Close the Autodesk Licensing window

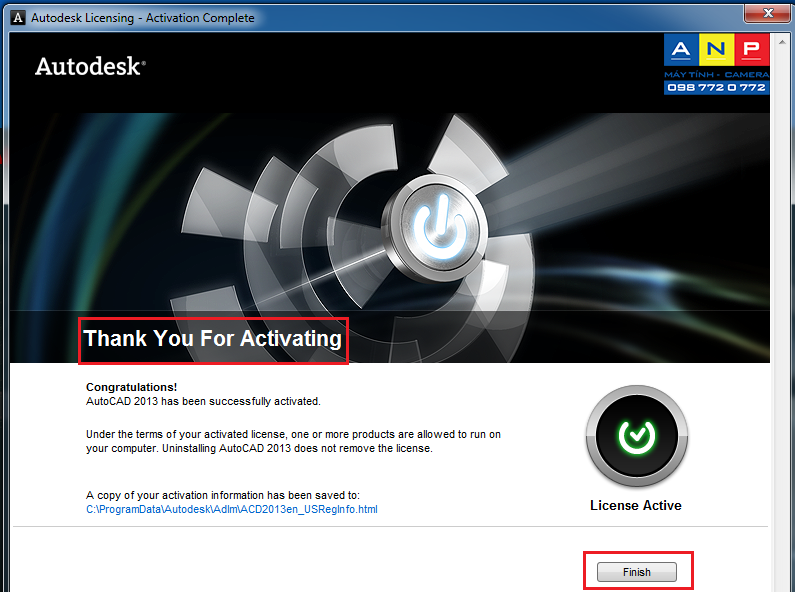pyautogui.click(x=768, y=13)
